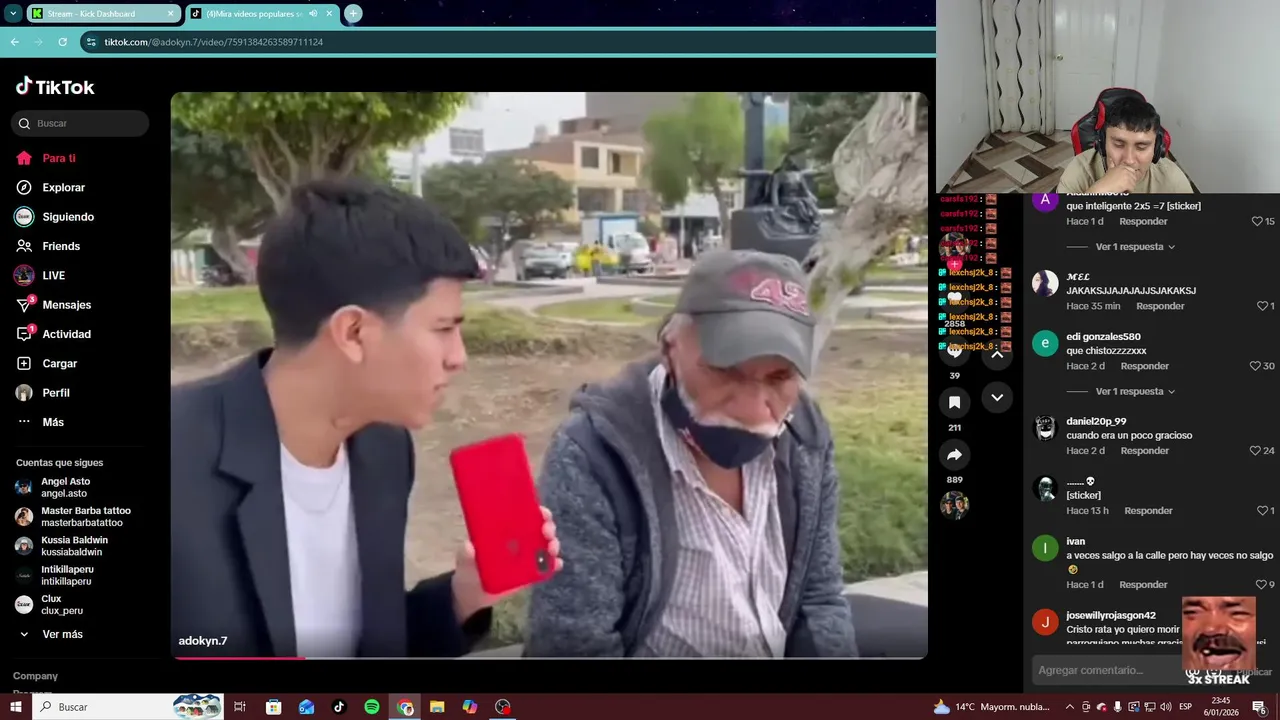The width and height of the screenshot is (1280, 720).
Task: Click the share arrow icon on the video
Action: pyautogui.click(x=954, y=455)
